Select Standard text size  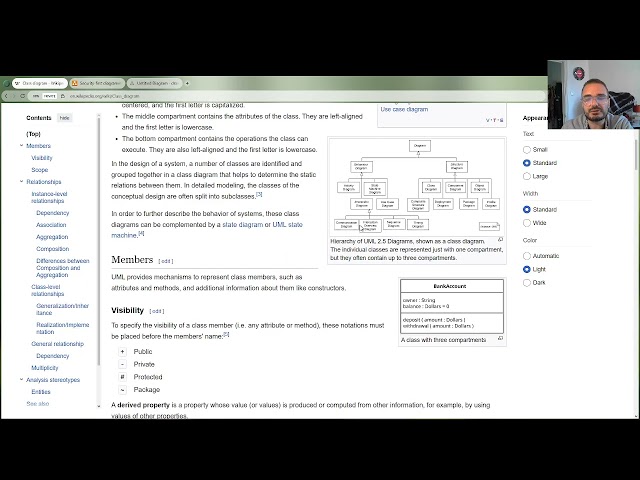point(527,163)
